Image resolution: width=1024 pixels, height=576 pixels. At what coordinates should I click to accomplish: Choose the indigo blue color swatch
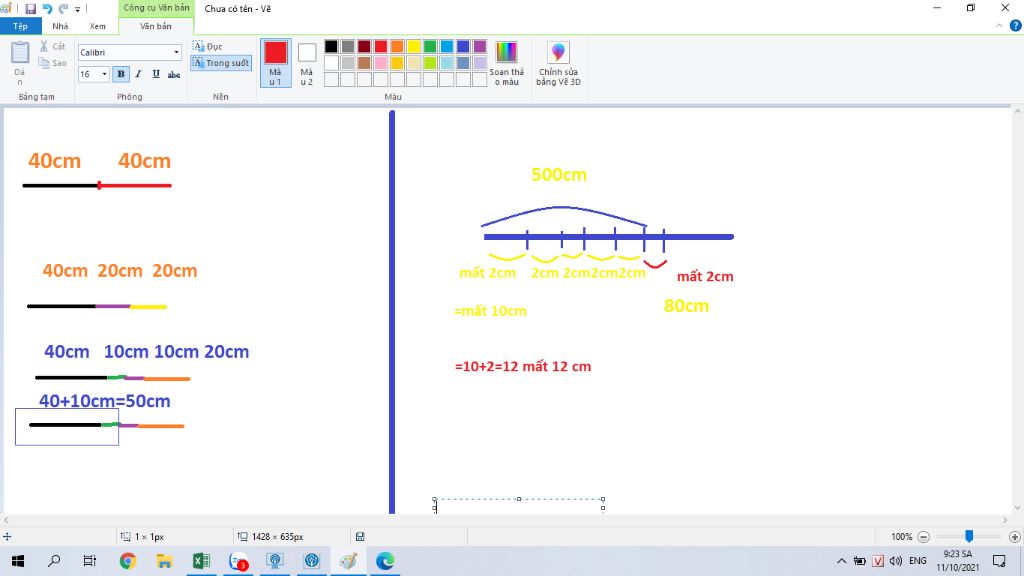click(463, 46)
